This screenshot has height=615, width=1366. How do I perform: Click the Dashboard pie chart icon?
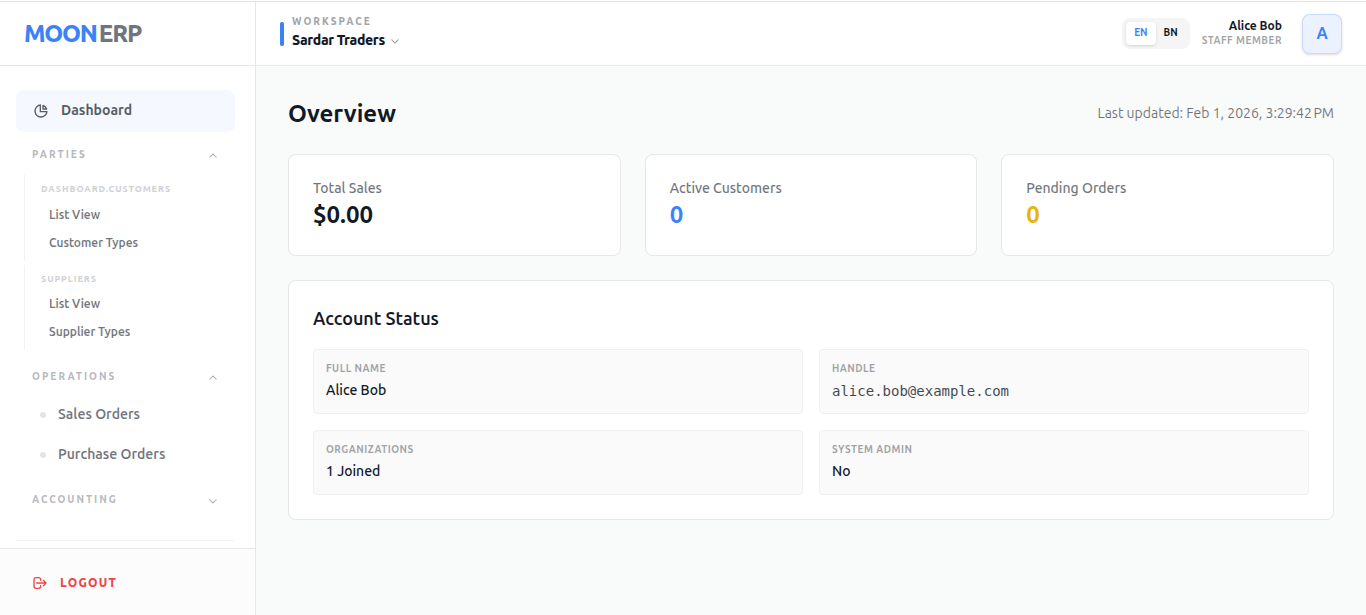41,110
